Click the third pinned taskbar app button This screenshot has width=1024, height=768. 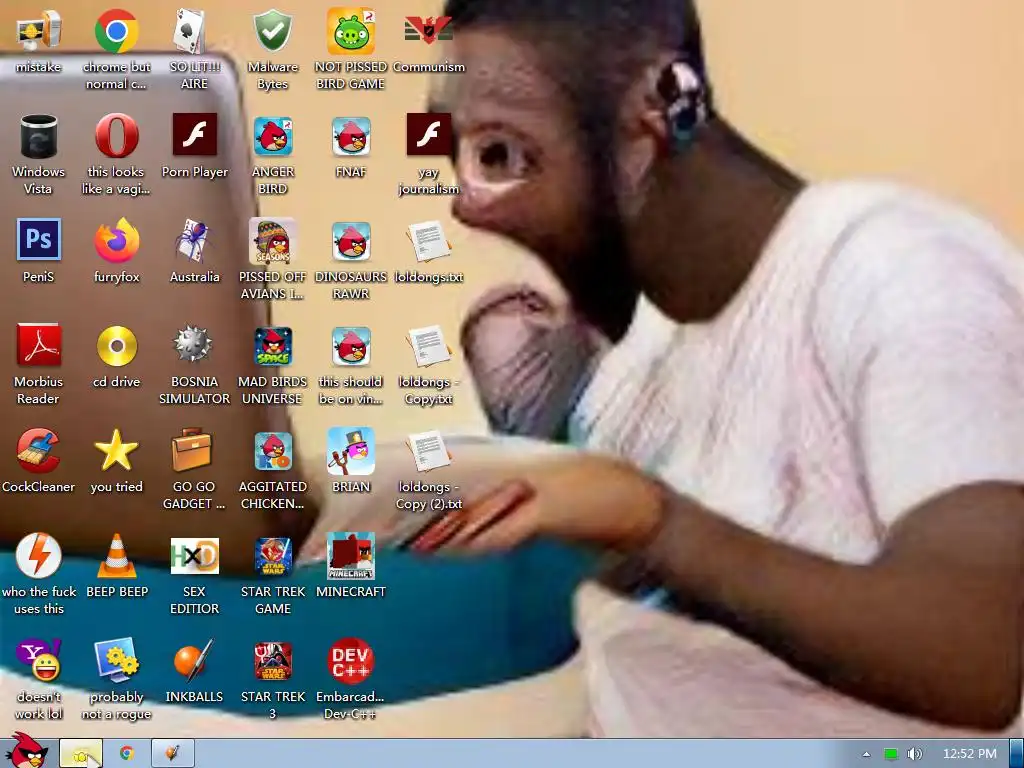(172, 754)
